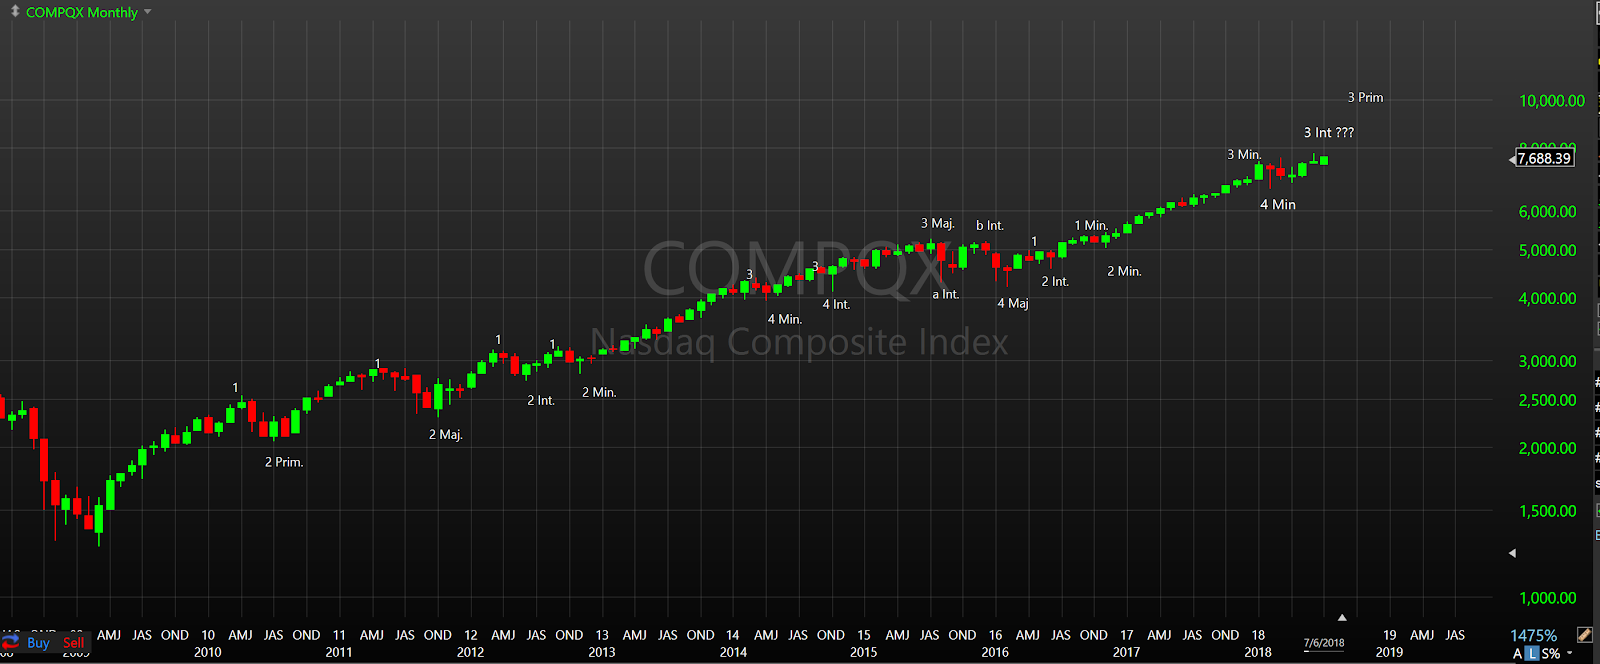
Task: Click the '3 Min.' annotation near 2018
Action: pos(1244,154)
